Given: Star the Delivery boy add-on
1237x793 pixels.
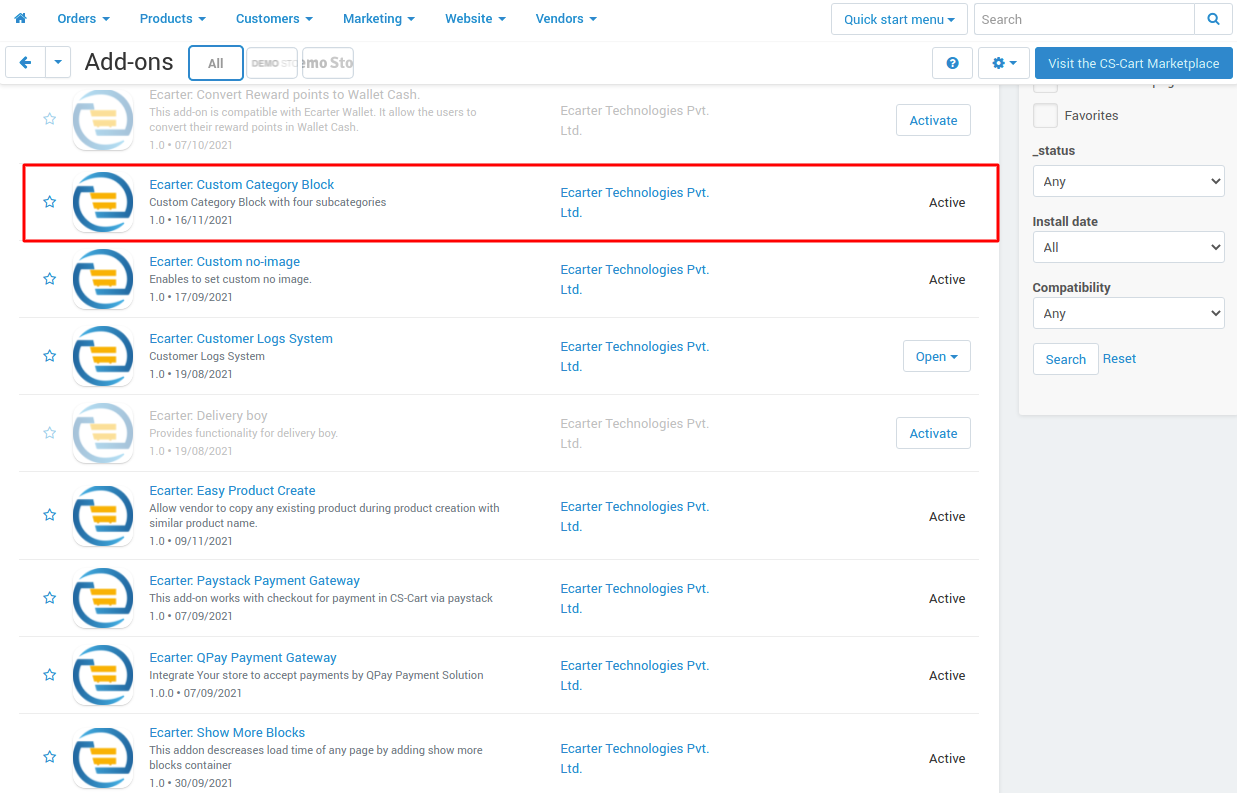Looking at the screenshot, I should [x=49, y=433].
